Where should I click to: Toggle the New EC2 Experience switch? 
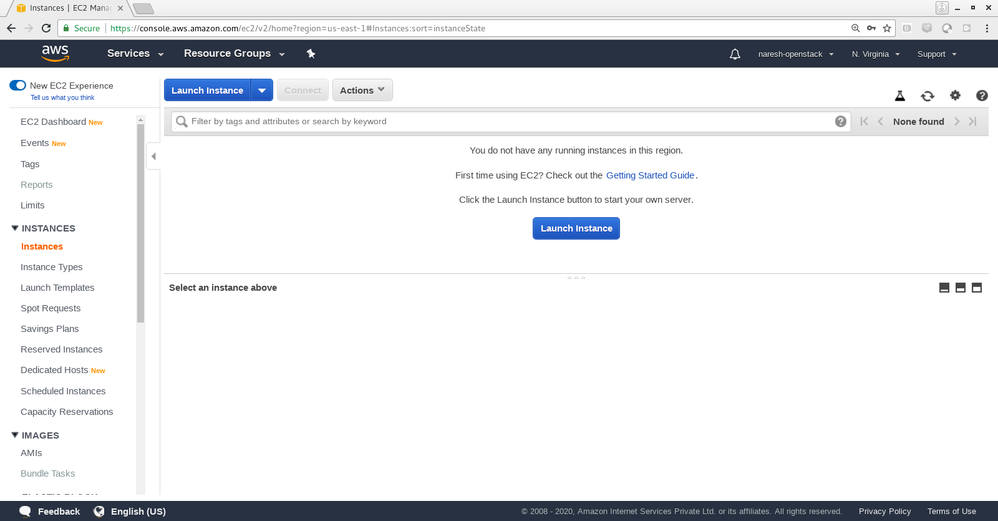(17, 86)
